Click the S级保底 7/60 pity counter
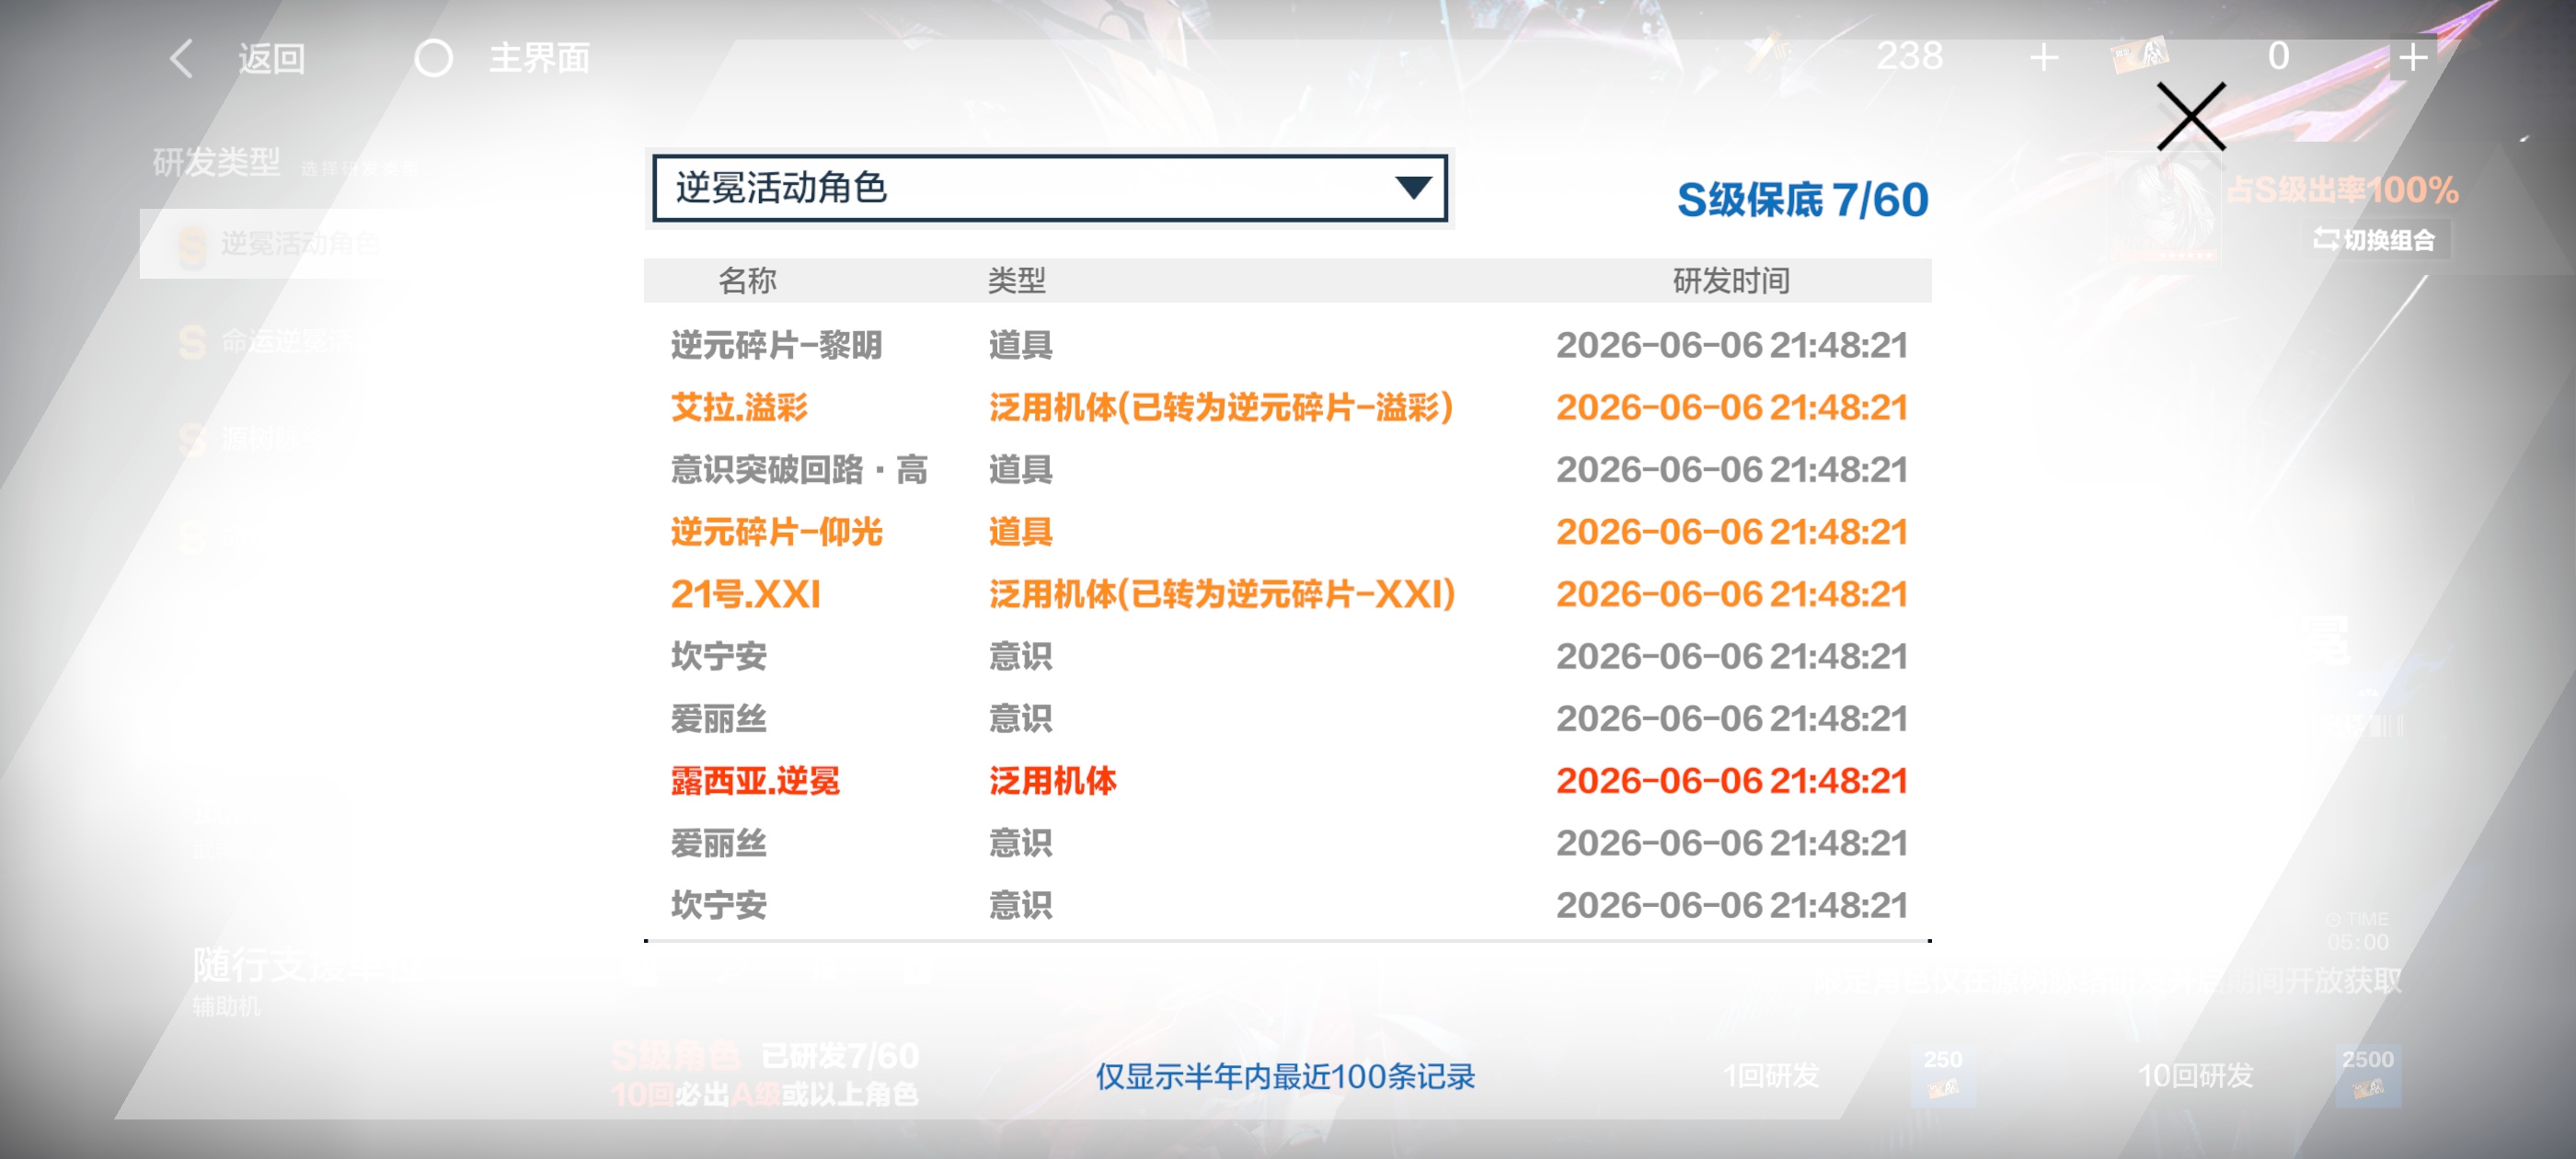Screen dimensions: 2576x1159 (1802, 200)
